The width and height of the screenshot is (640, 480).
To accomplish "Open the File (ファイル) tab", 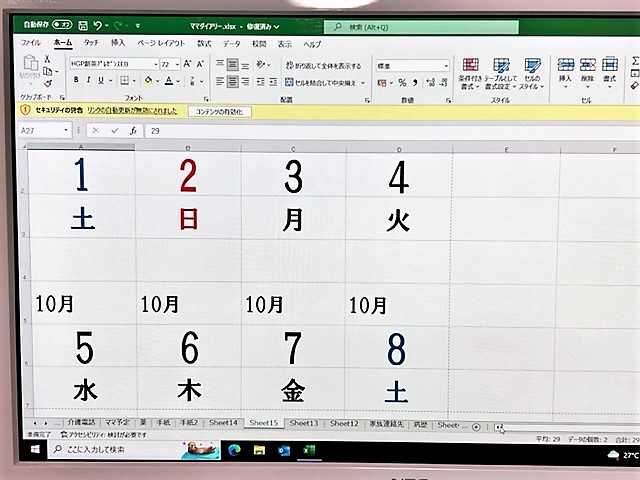I will point(31,42).
